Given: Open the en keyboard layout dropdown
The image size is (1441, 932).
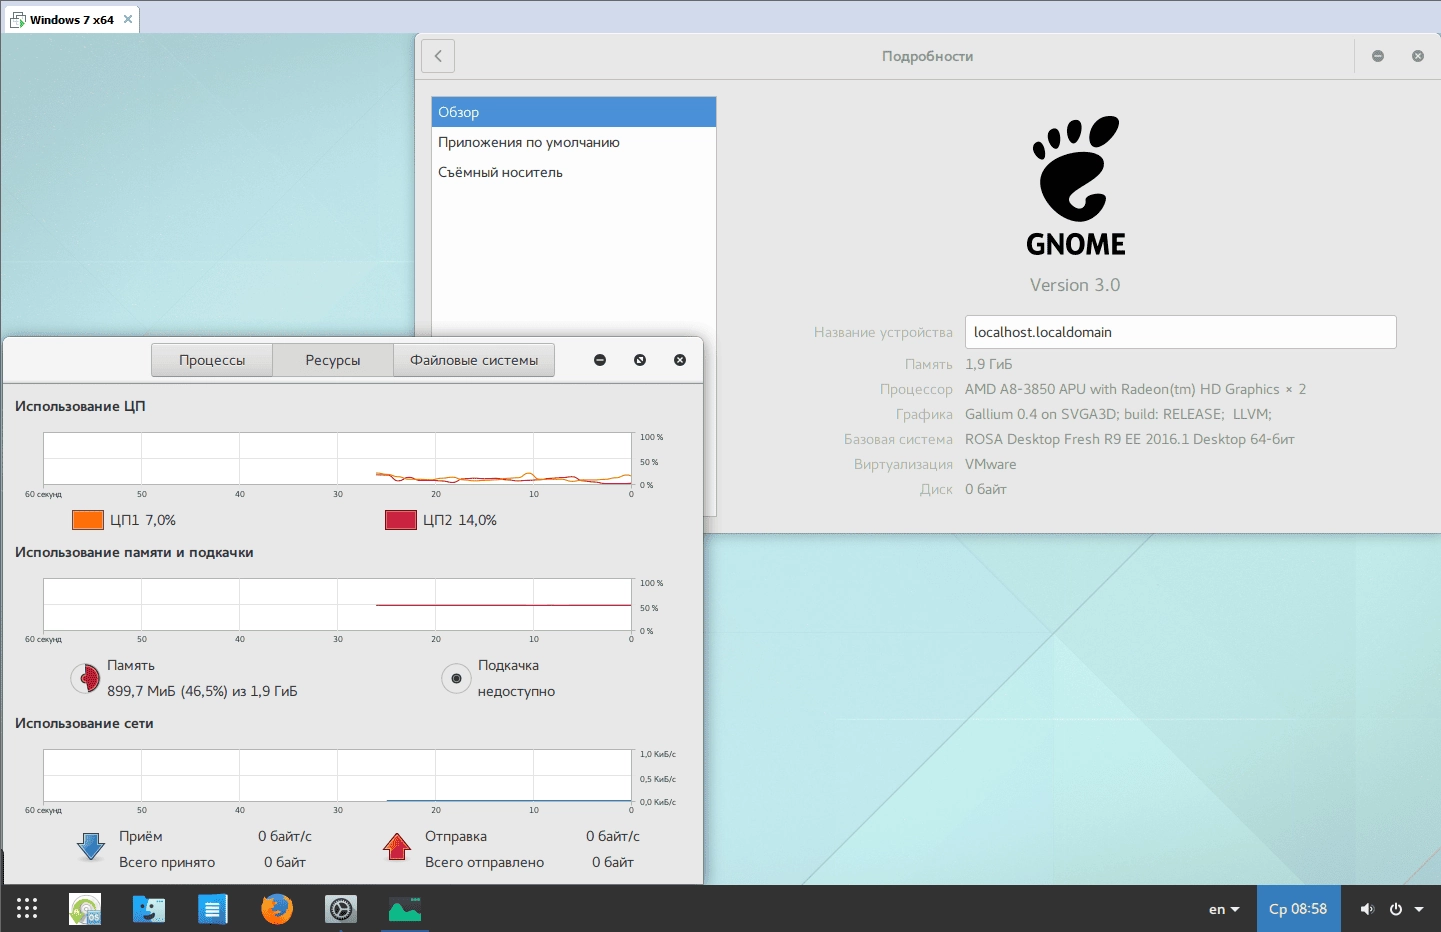Looking at the screenshot, I should [x=1224, y=909].
